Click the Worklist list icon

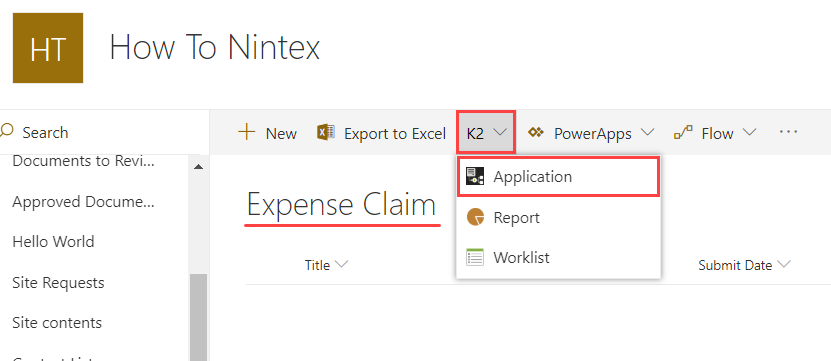pos(475,258)
